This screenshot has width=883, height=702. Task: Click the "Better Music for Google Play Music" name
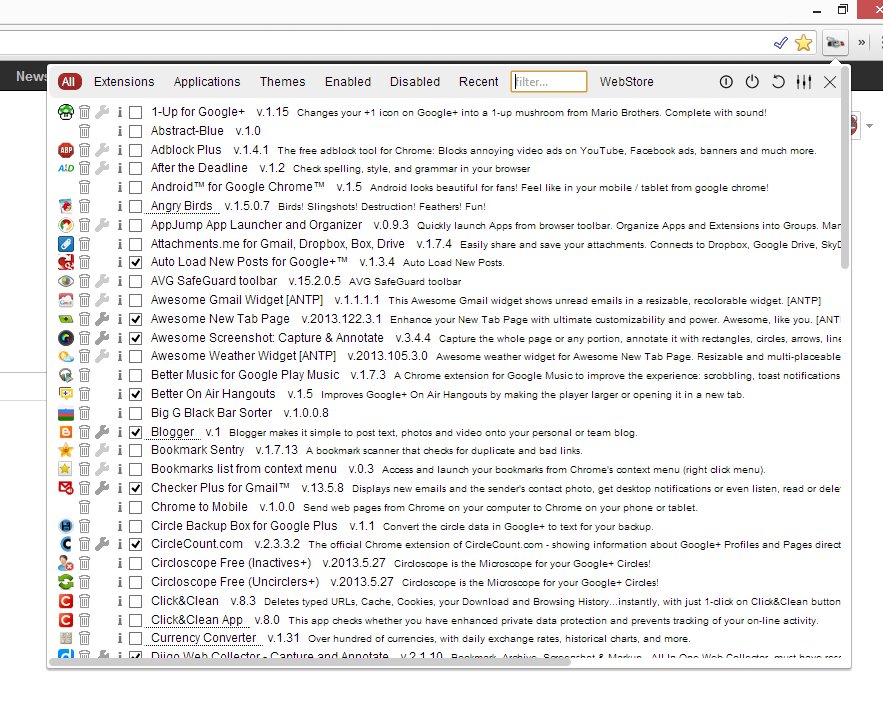245,375
